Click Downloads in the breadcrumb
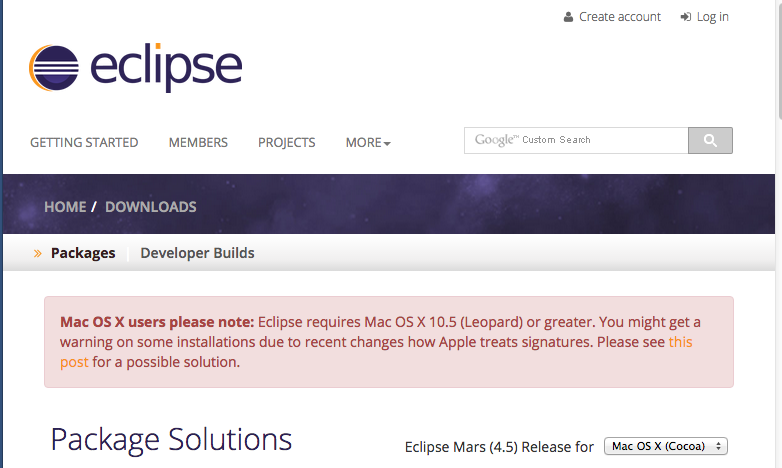782x468 pixels. 150,207
